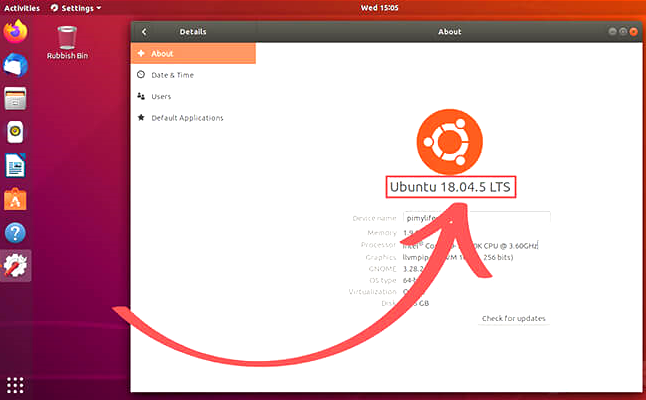Screen dimensions: 646x400
Task: Open the Files manager dock icon
Action: [x=16, y=98]
